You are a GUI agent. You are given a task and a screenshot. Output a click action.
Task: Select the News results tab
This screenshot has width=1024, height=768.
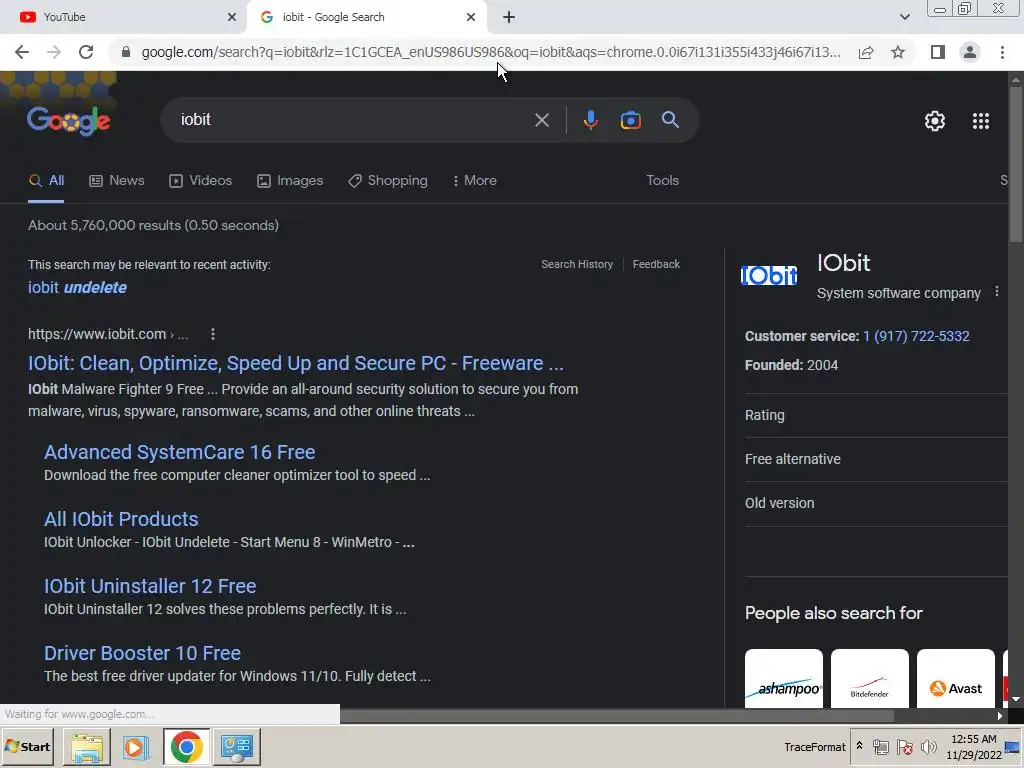click(x=117, y=181)
